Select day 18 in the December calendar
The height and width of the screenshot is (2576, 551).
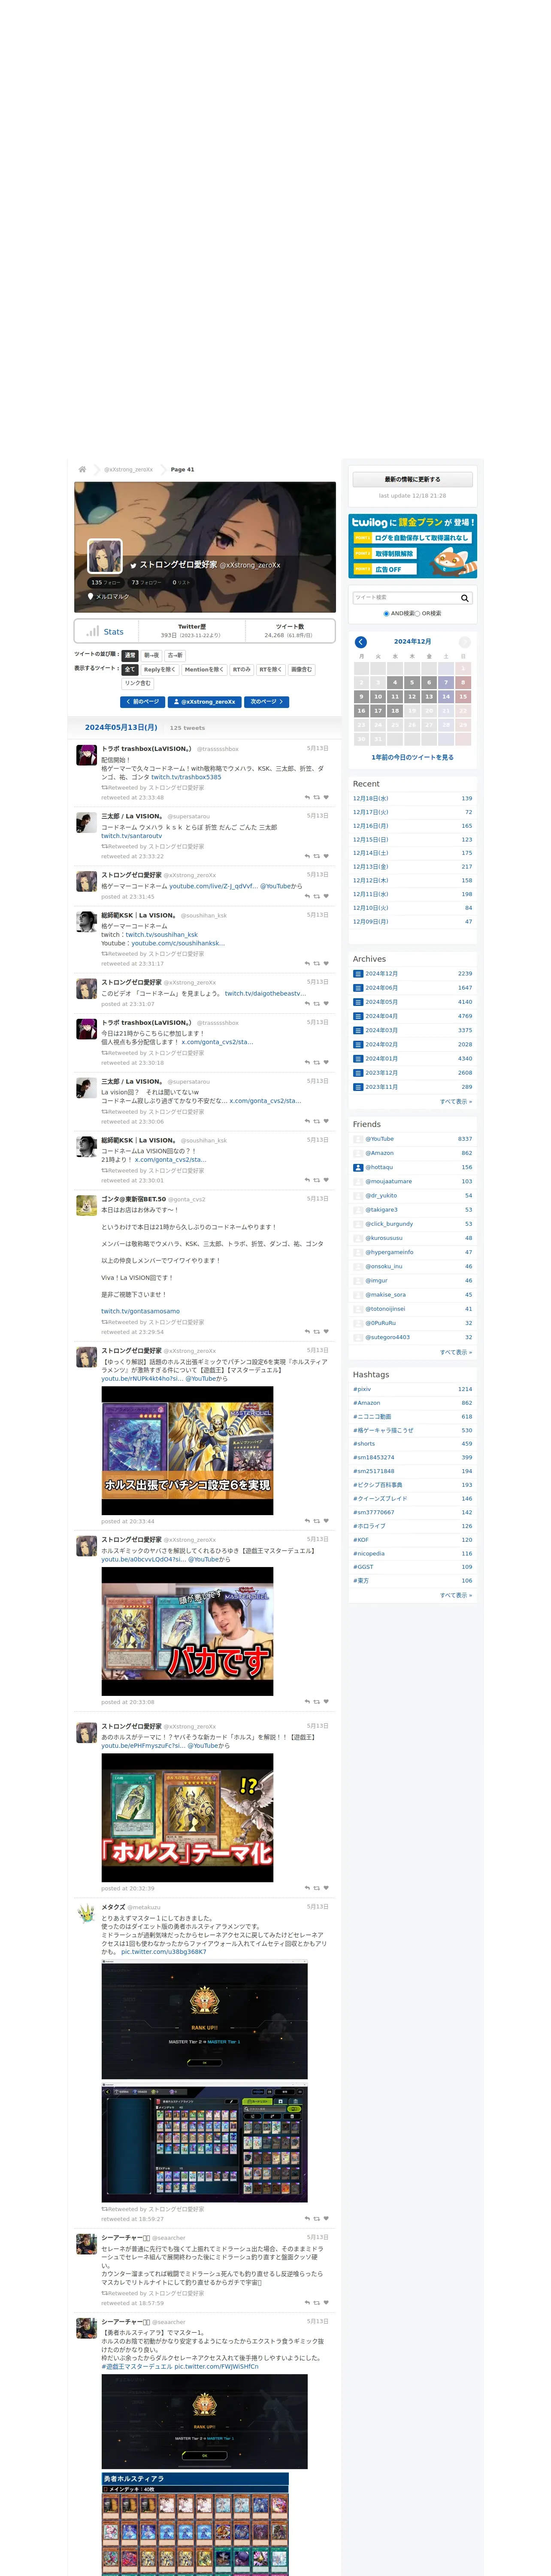pos(395,711)
